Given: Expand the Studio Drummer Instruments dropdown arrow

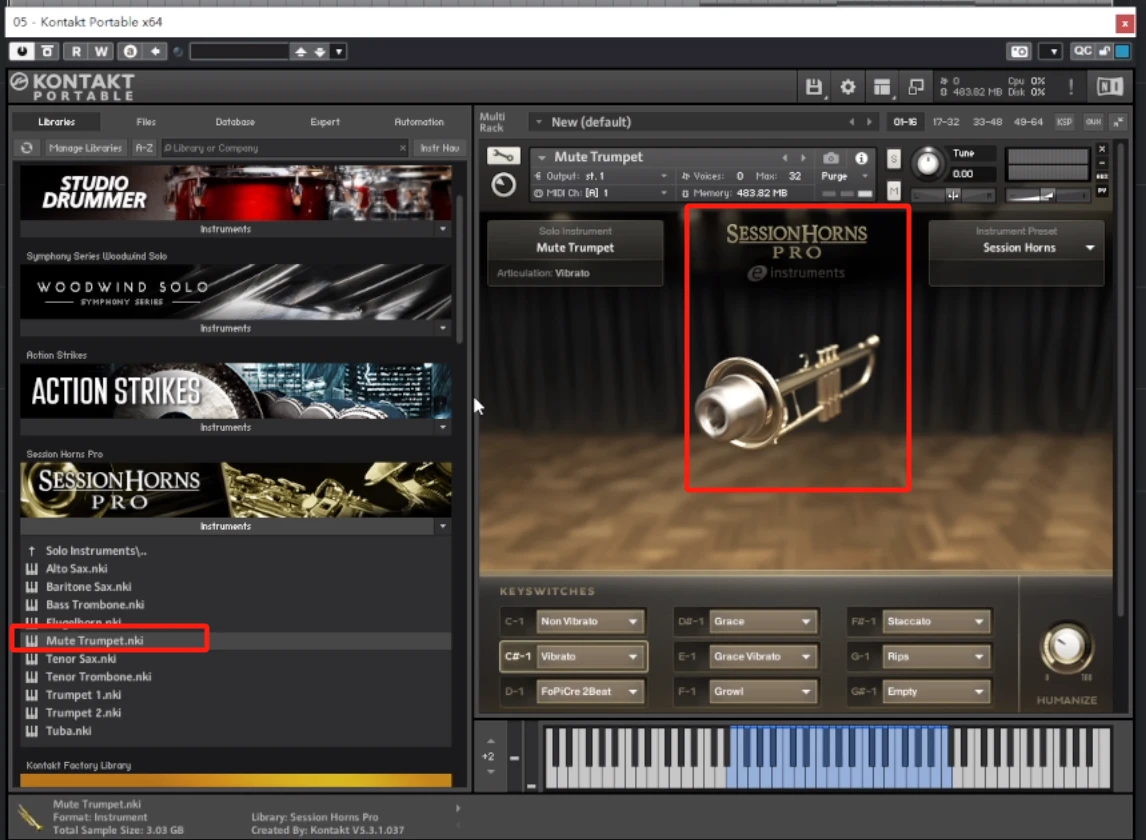Looking at the screenshot, I should (443, 230).
